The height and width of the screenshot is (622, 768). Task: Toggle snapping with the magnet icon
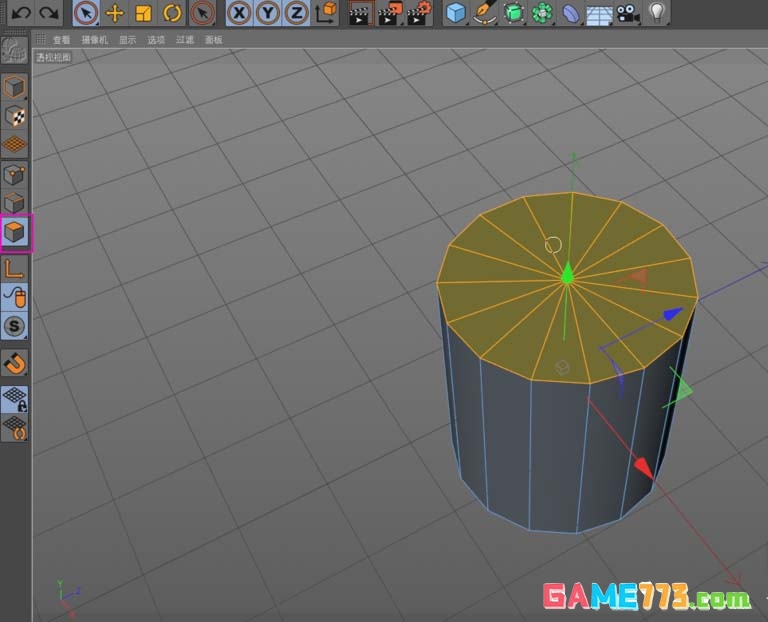(14, 363)
